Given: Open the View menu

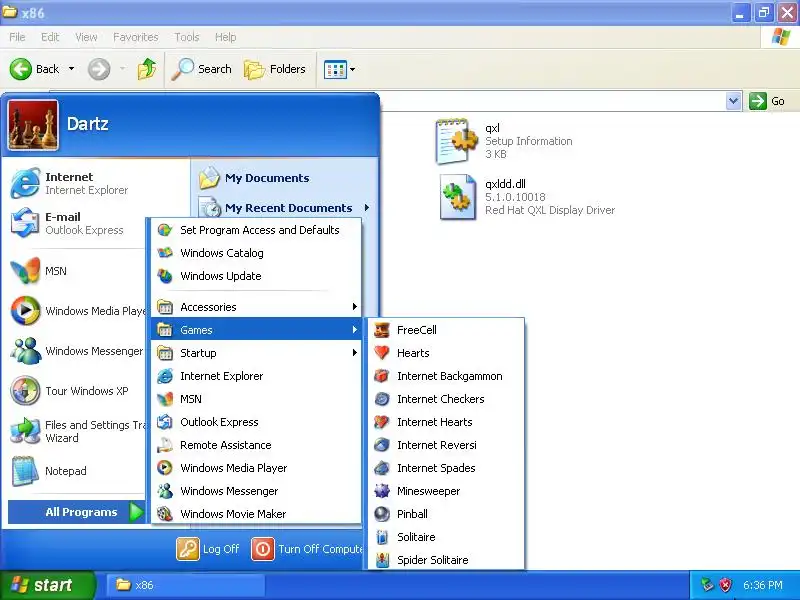Looking at the screenshot, I should (x=86, y=37).
